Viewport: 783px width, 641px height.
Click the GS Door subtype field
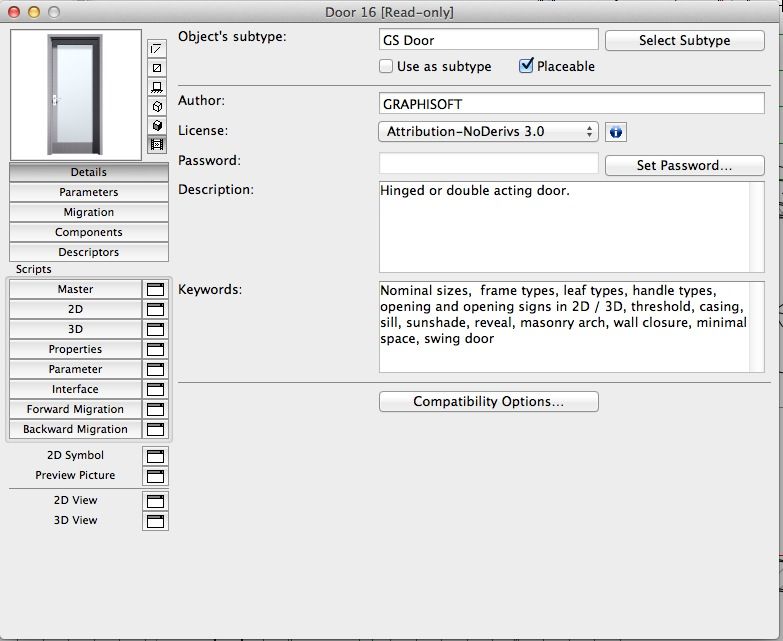[488, 39]
